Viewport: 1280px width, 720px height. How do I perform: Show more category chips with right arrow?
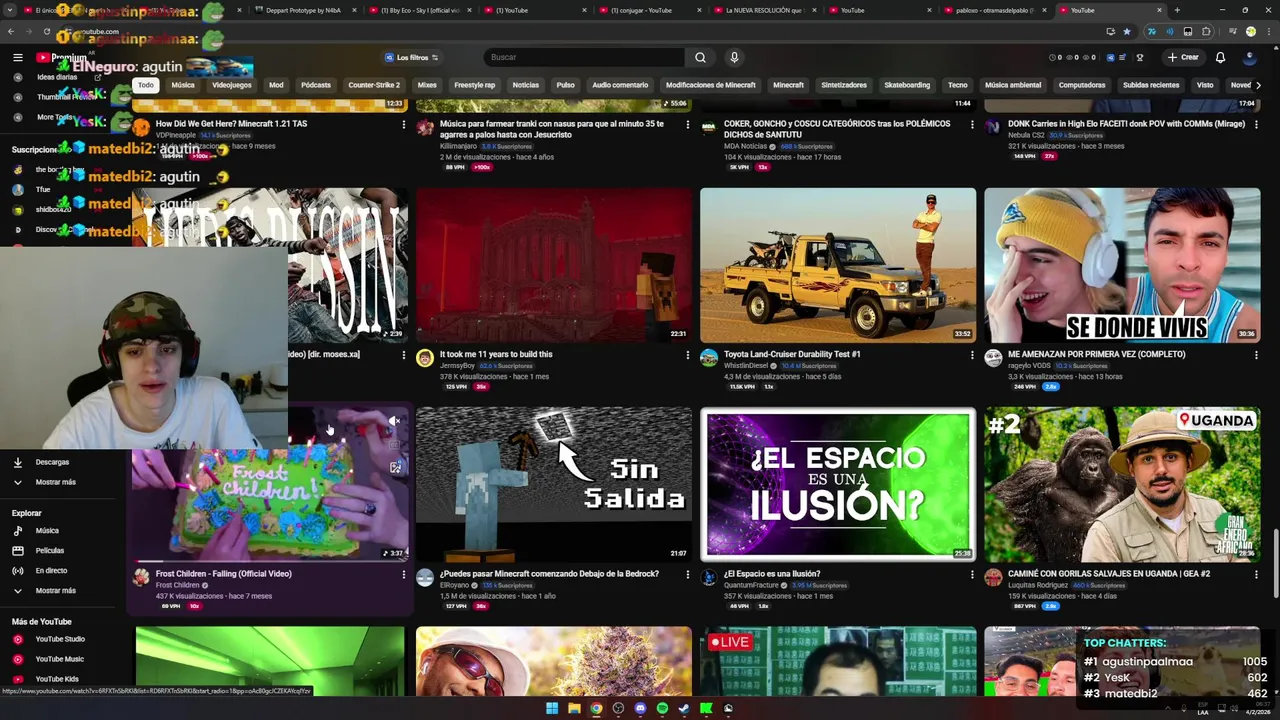1258,85
